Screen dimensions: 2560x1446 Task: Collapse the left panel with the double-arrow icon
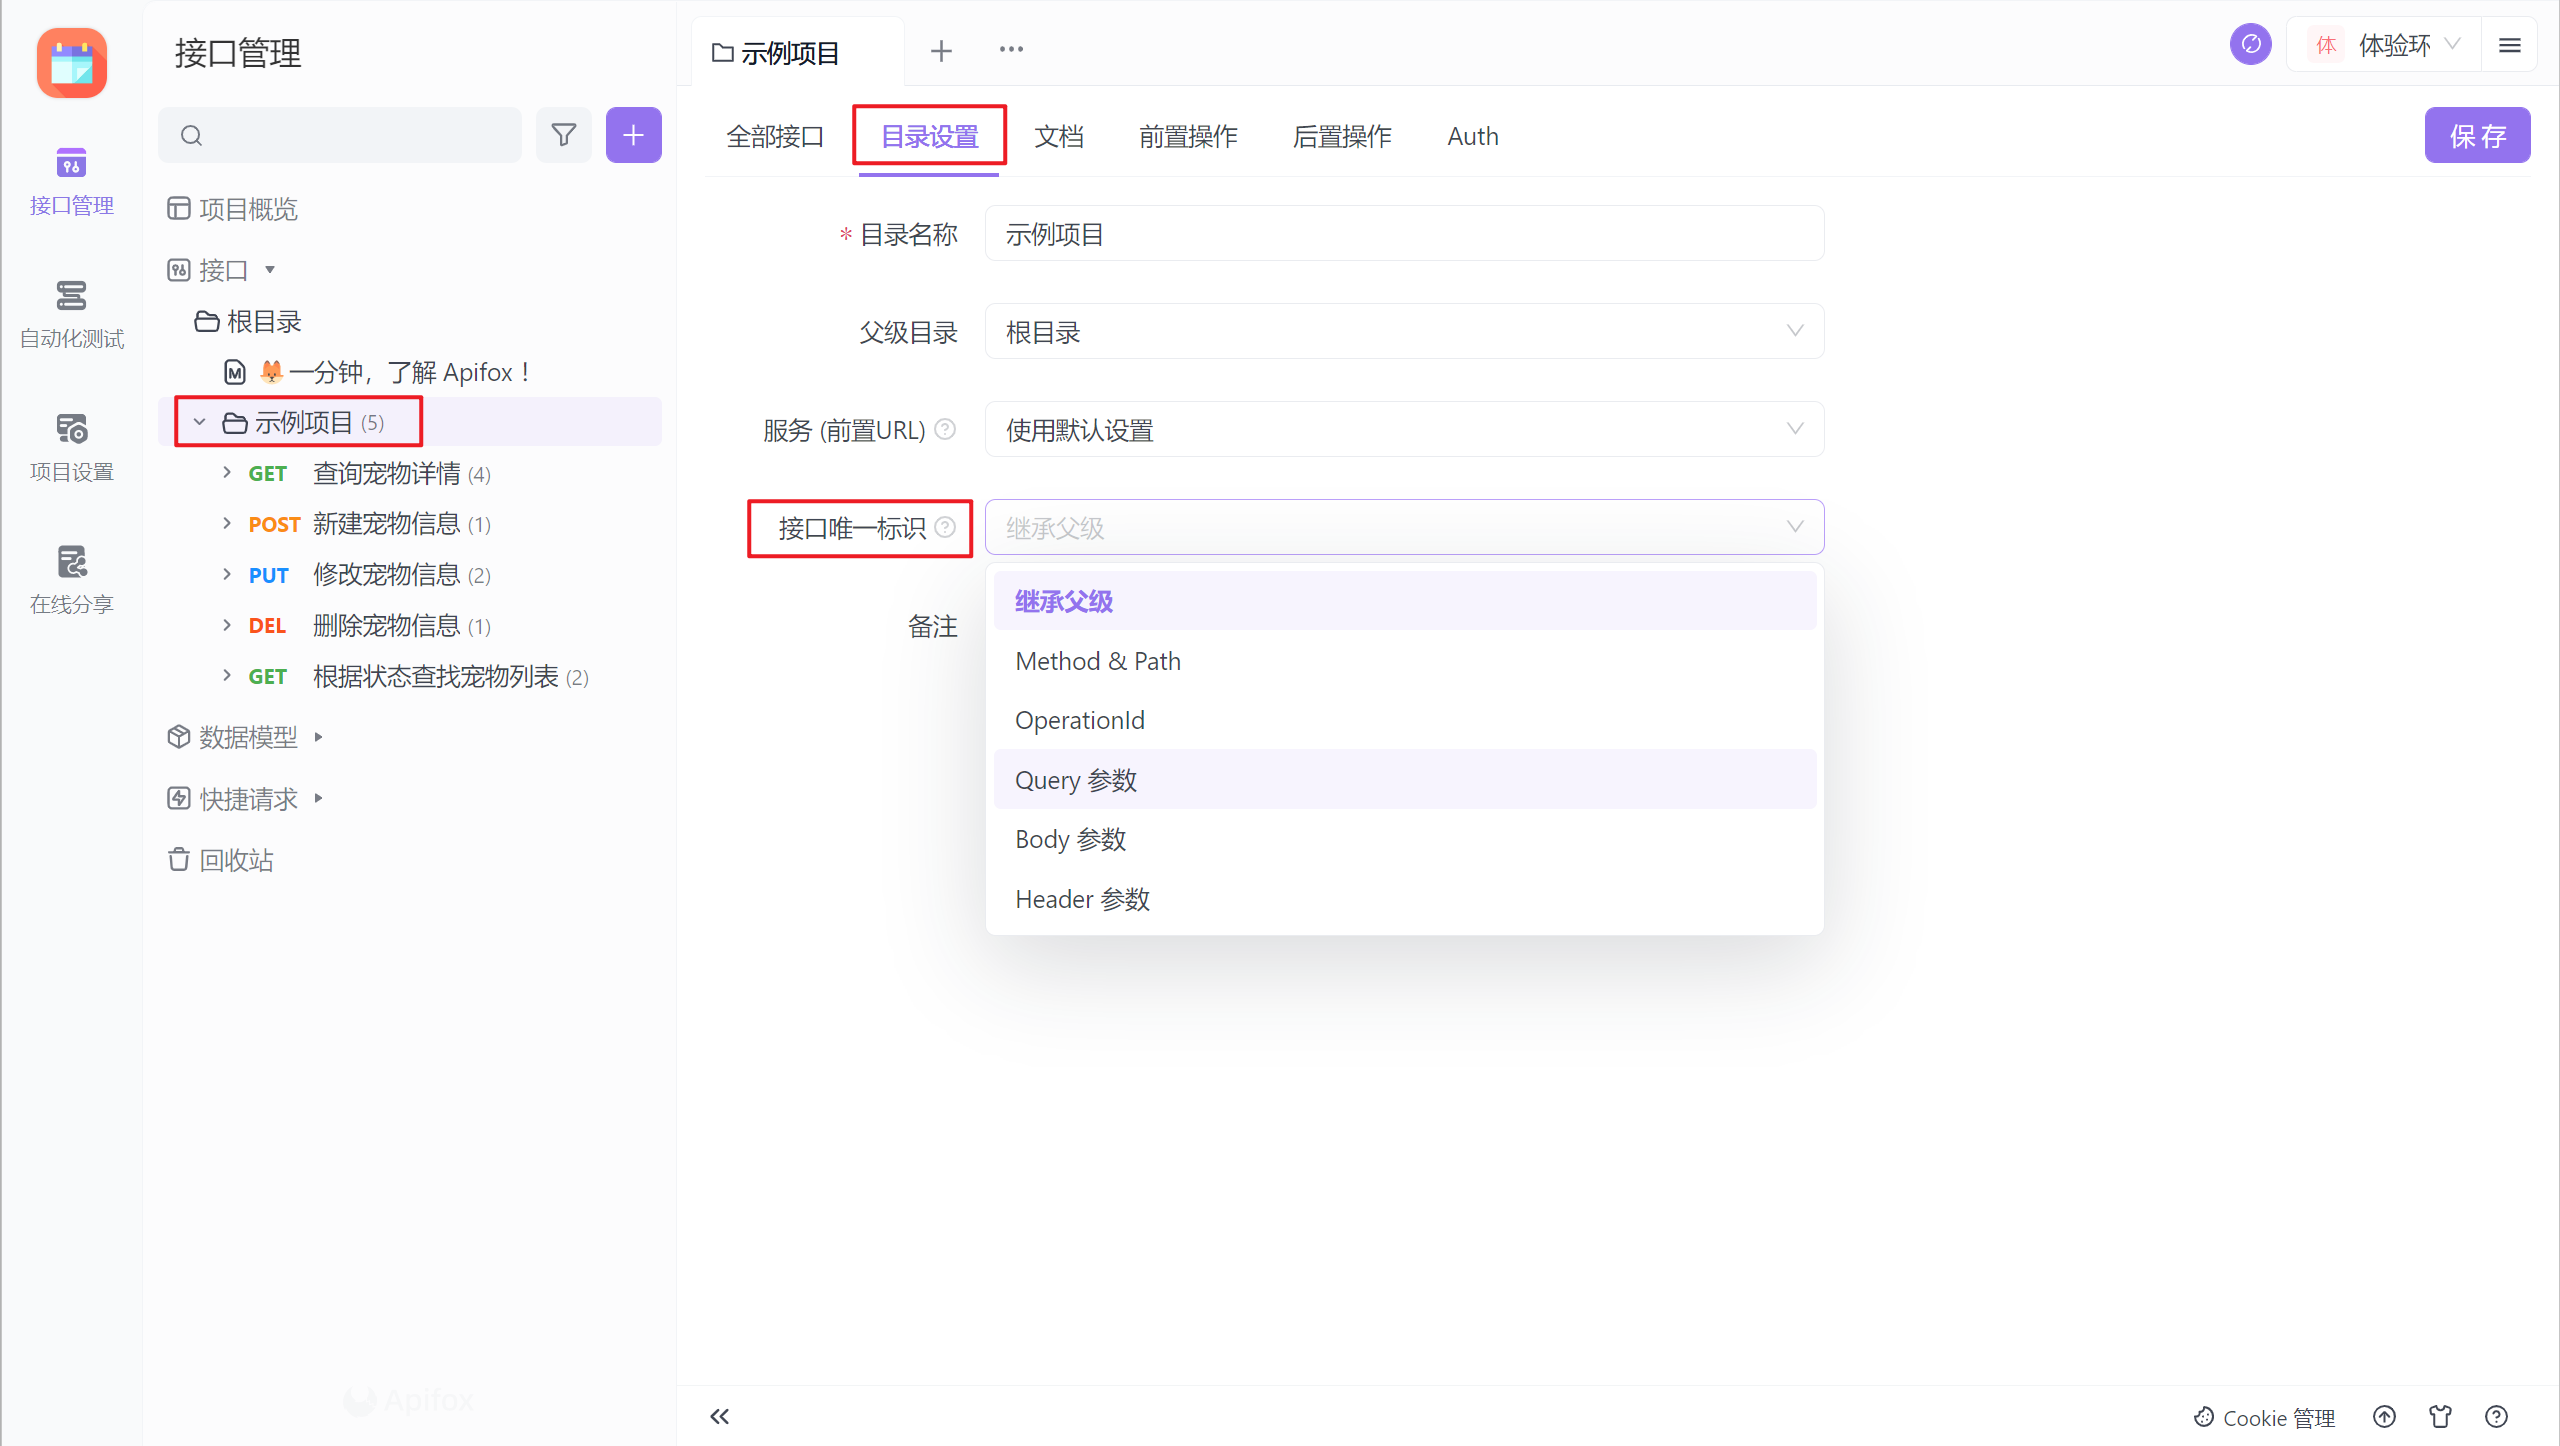(x=719, y=1416)
